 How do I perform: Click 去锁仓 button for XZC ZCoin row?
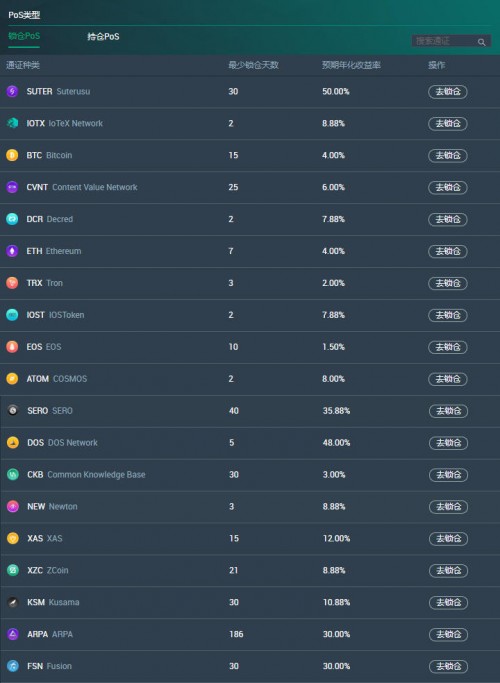point(449,571)
